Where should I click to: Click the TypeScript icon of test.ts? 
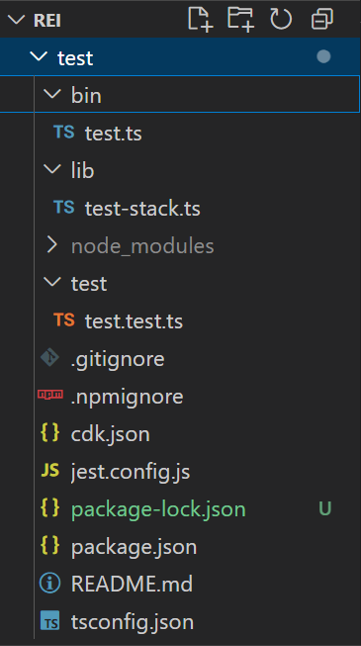[64, 132]
